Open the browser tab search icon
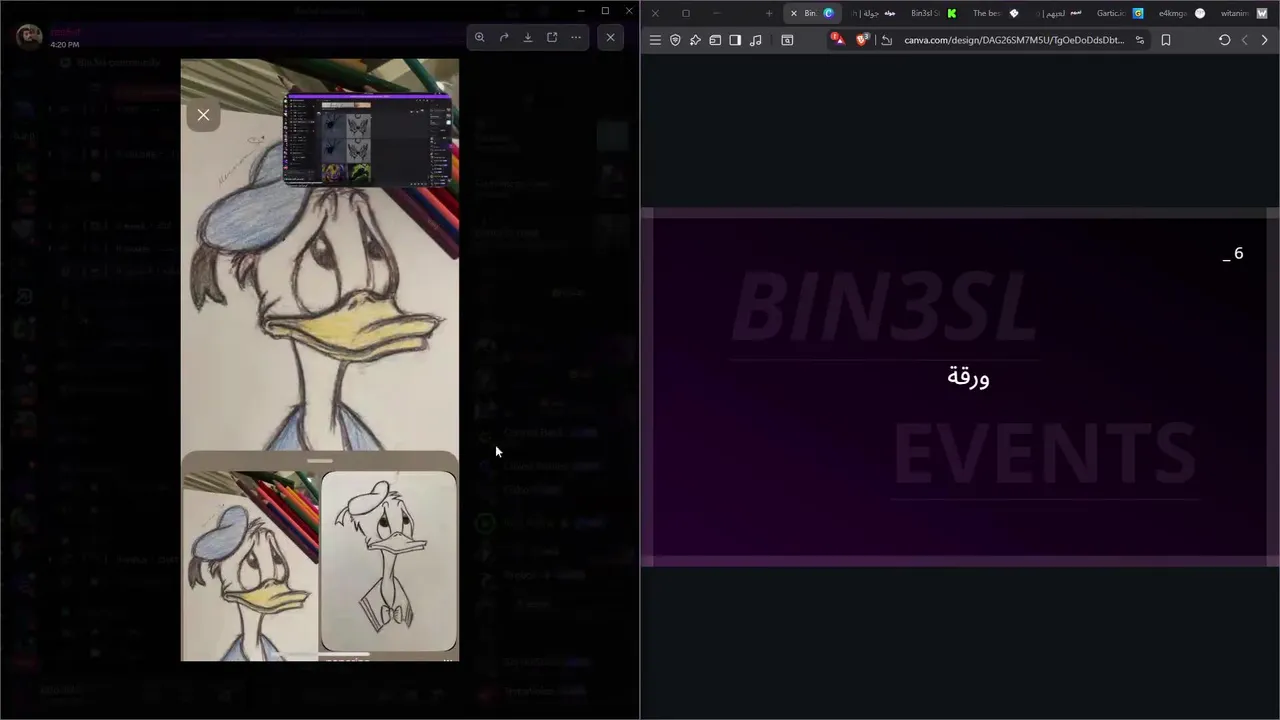 [x=787, y=40]
